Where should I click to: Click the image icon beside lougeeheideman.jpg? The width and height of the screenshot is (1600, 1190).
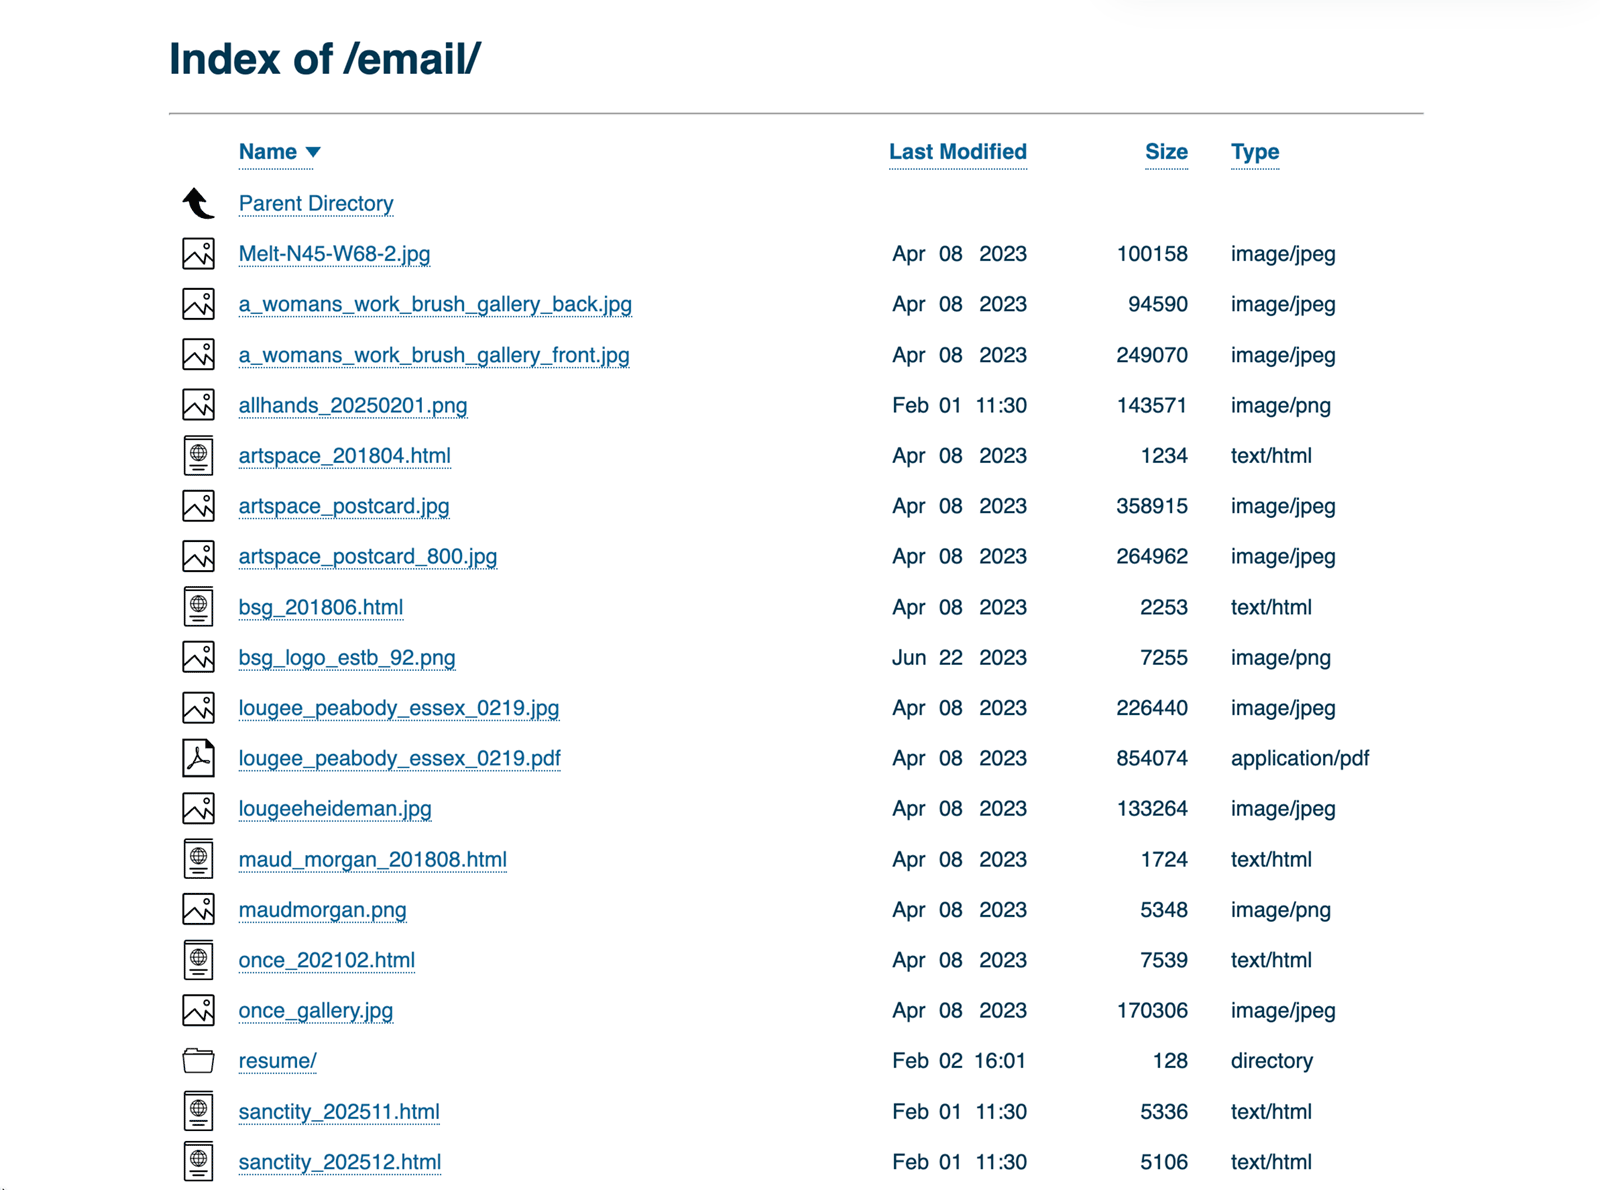pos(198,808)
